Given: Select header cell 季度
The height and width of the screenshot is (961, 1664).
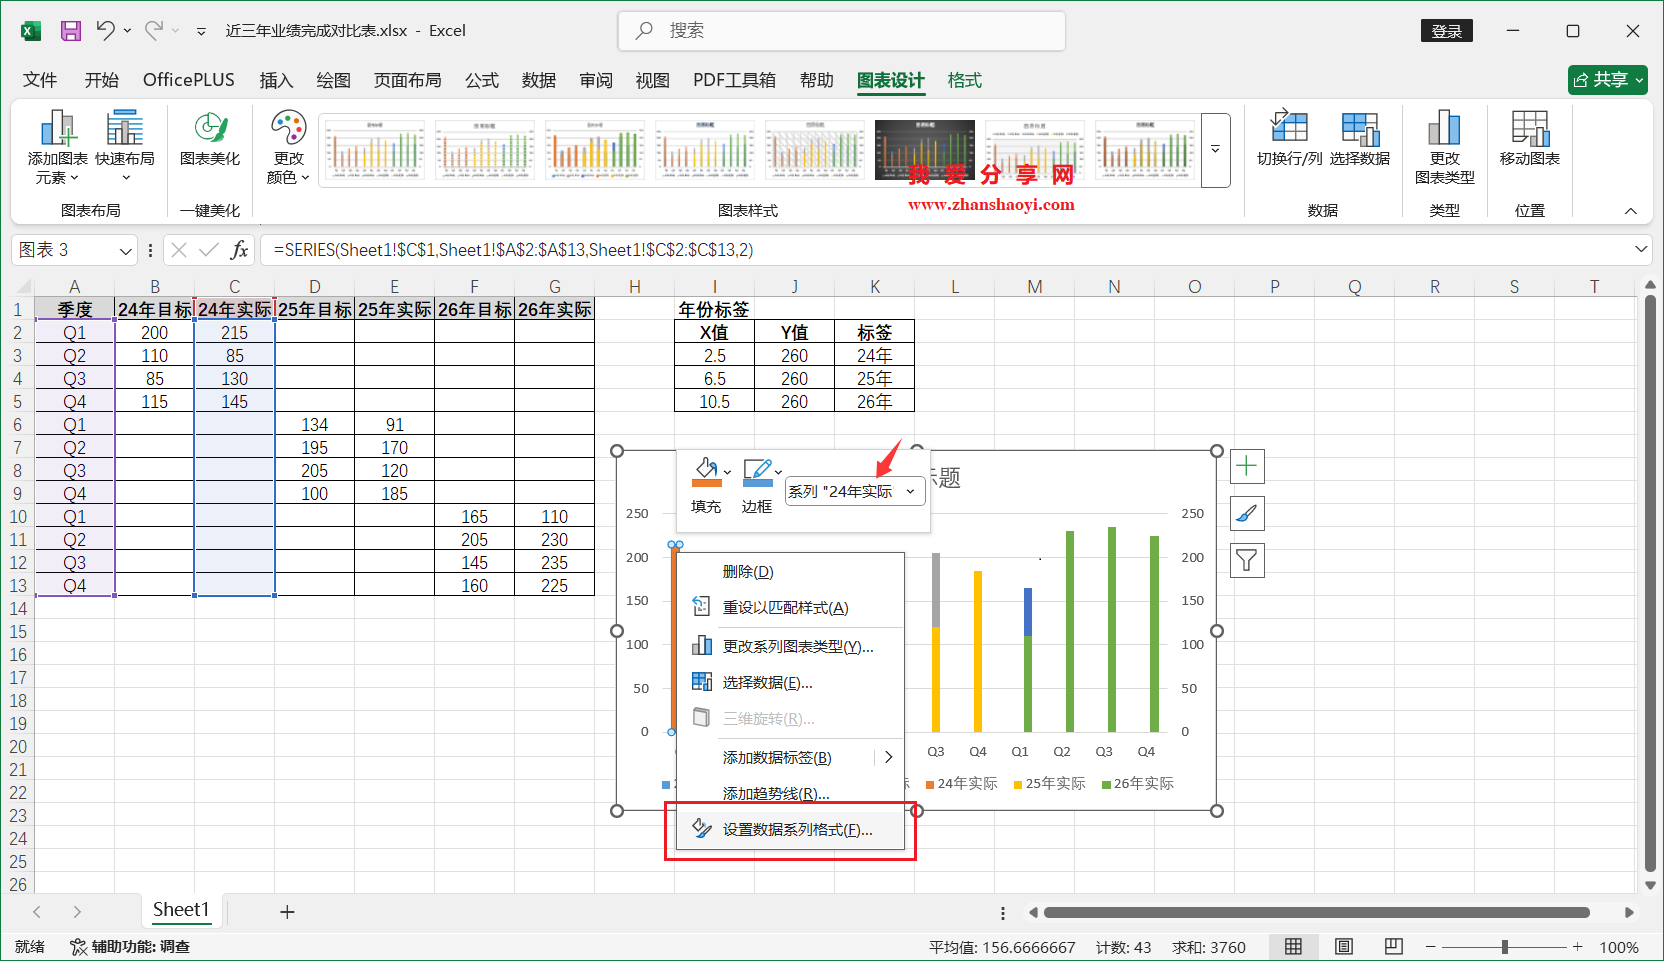Looking at the screenshot, I should (x=75, y=310).
